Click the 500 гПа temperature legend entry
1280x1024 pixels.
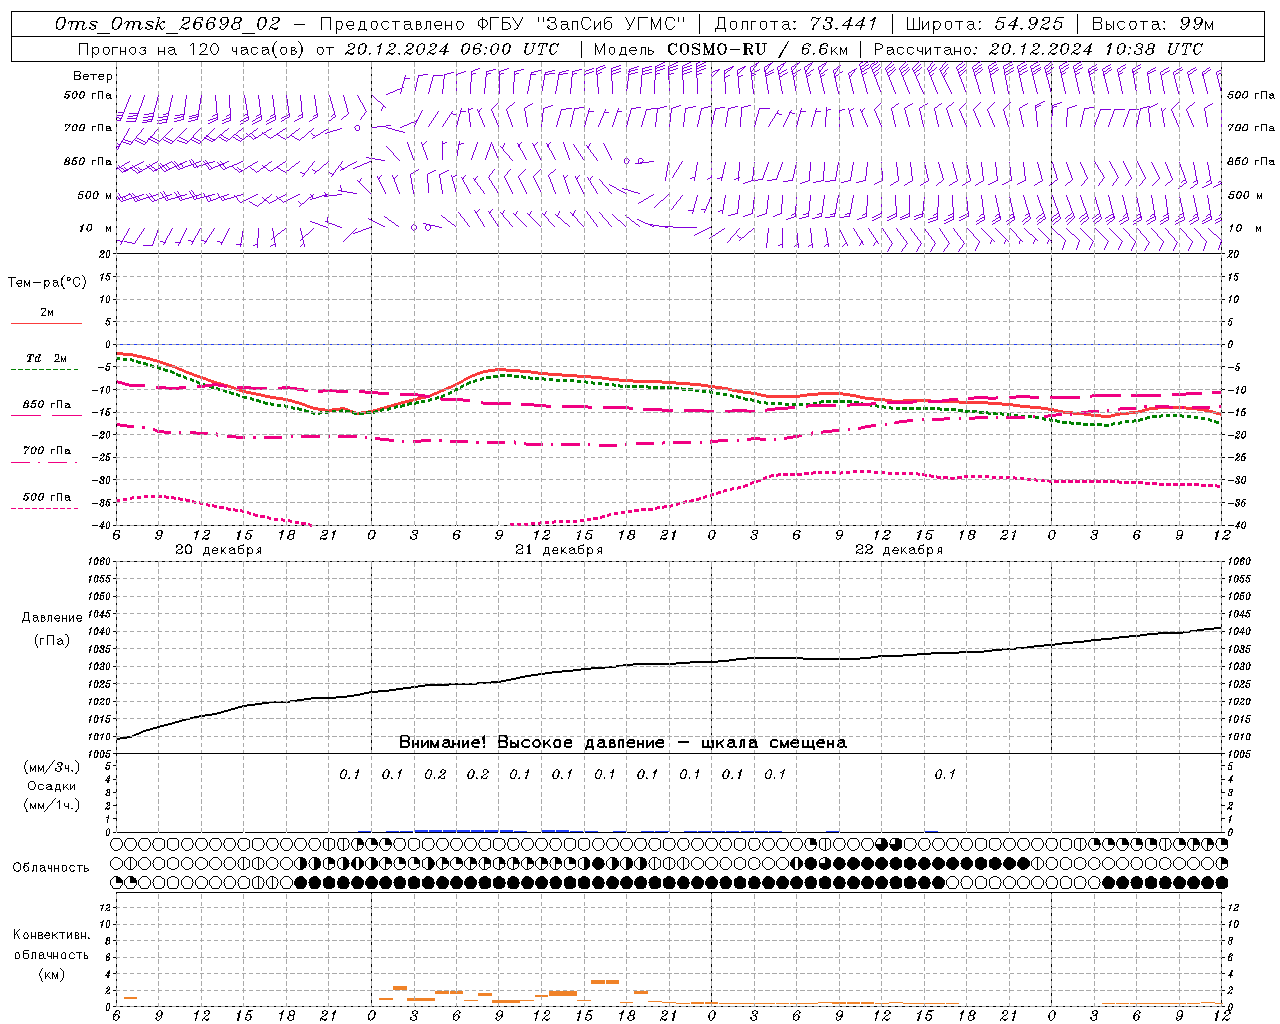(46, 501)
